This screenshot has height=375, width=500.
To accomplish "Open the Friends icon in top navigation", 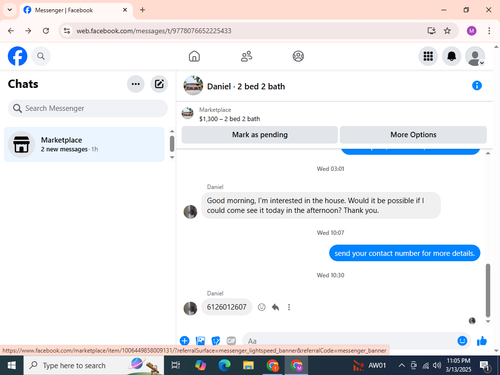I will (x=246, y=56).
